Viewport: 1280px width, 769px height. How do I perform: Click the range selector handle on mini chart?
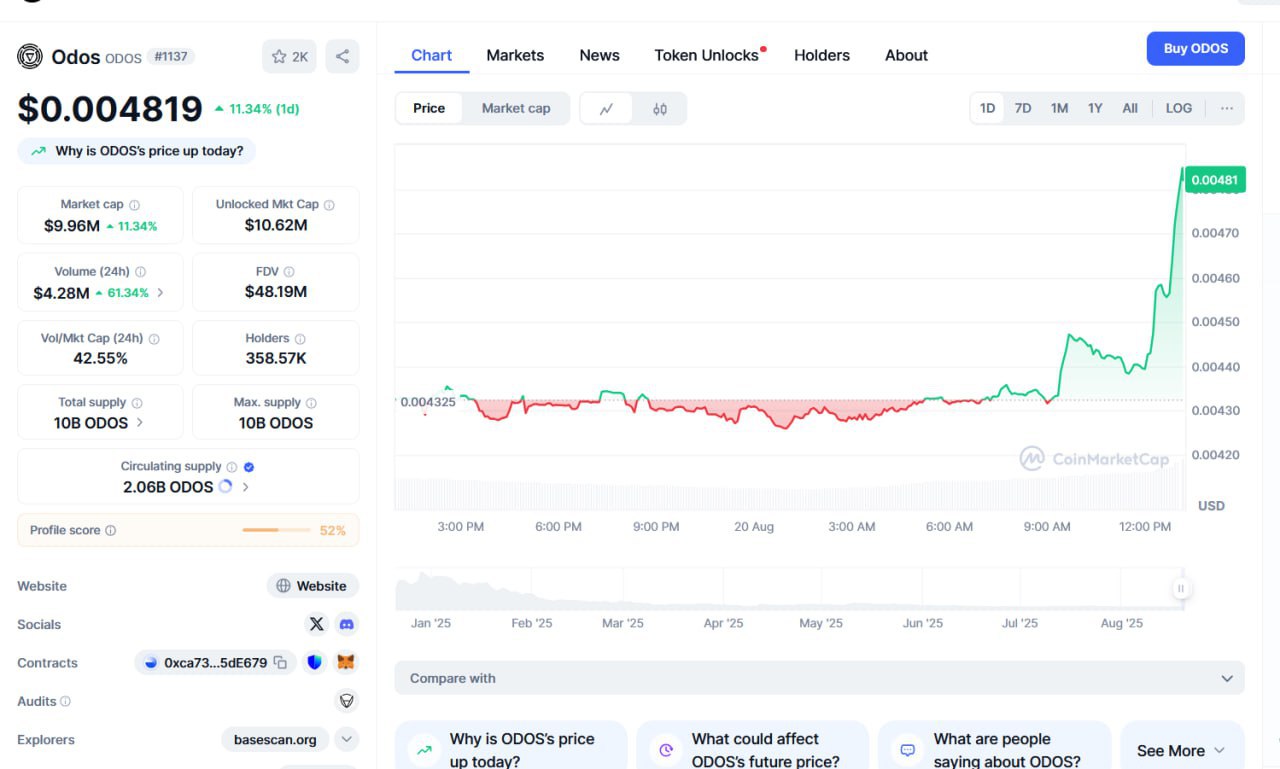[1181, 589]
